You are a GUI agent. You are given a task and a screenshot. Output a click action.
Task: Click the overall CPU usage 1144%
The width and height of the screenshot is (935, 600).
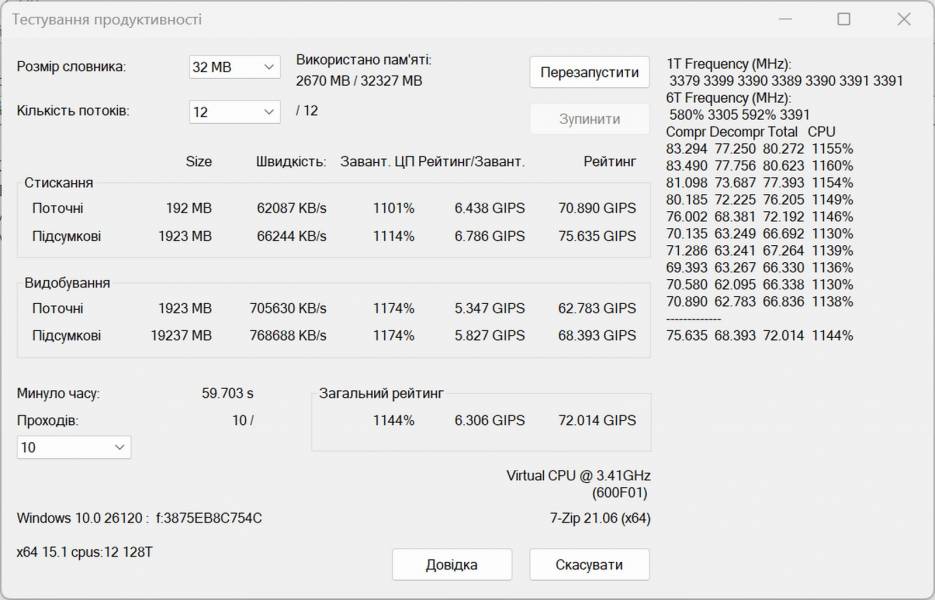point(394,420)
